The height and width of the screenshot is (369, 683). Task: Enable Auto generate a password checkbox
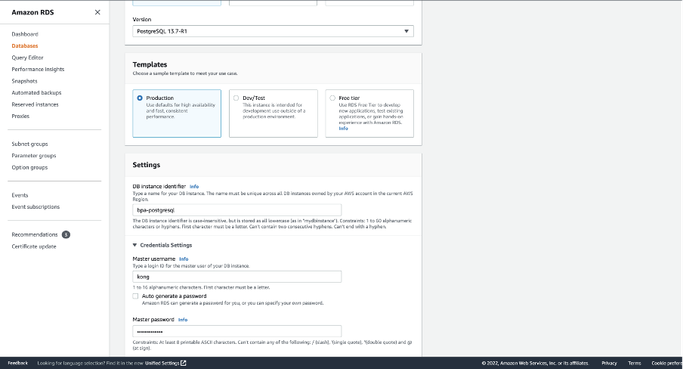[135, 296]
